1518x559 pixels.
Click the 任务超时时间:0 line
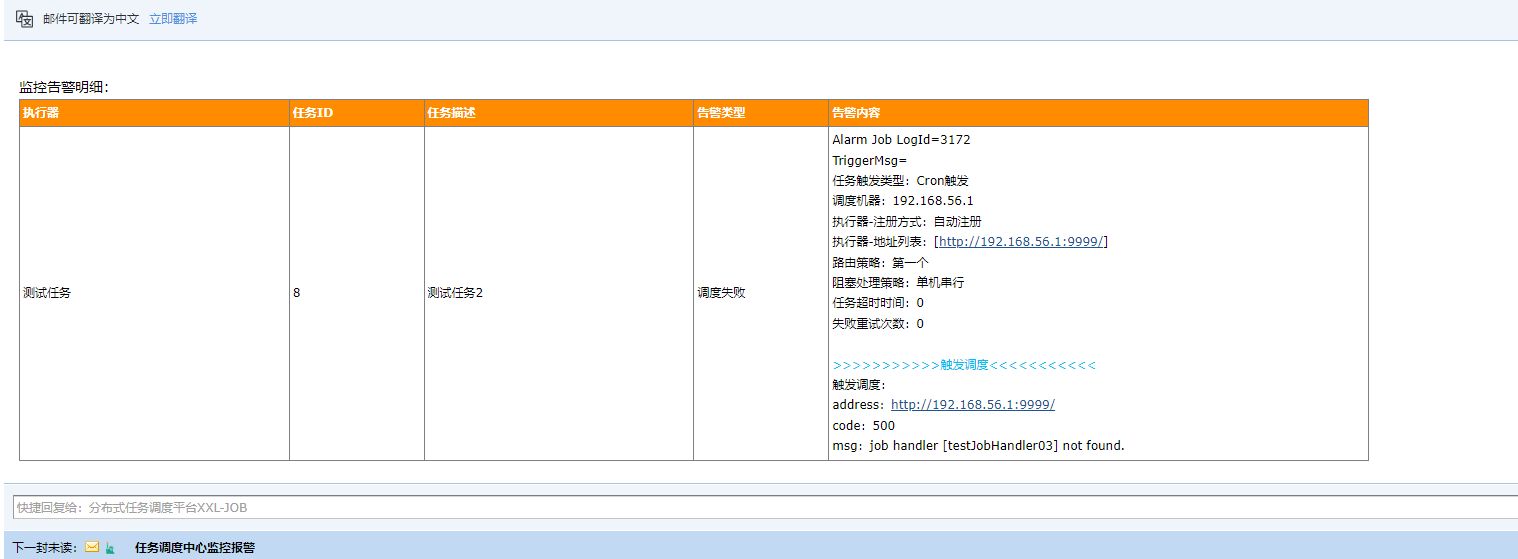(878, 303)
